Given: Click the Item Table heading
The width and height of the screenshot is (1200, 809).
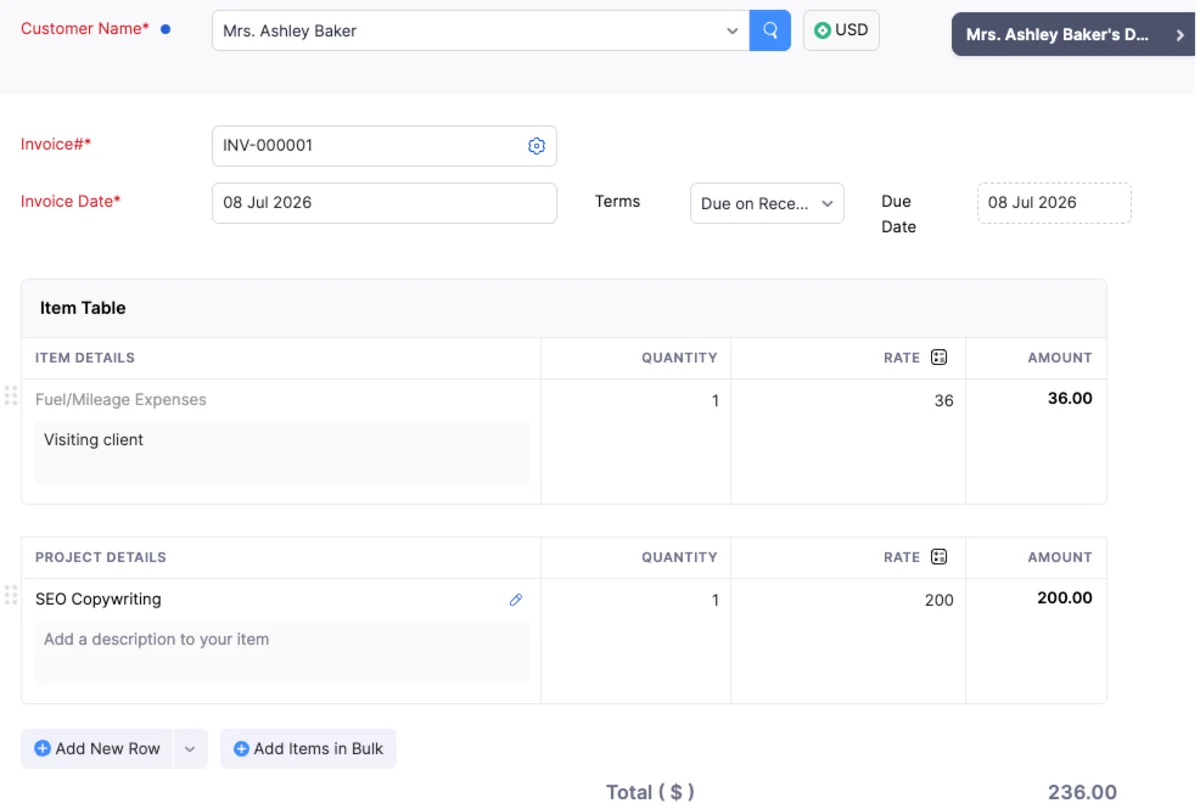Looking at the screenshot, I should [x=83, y=308].
